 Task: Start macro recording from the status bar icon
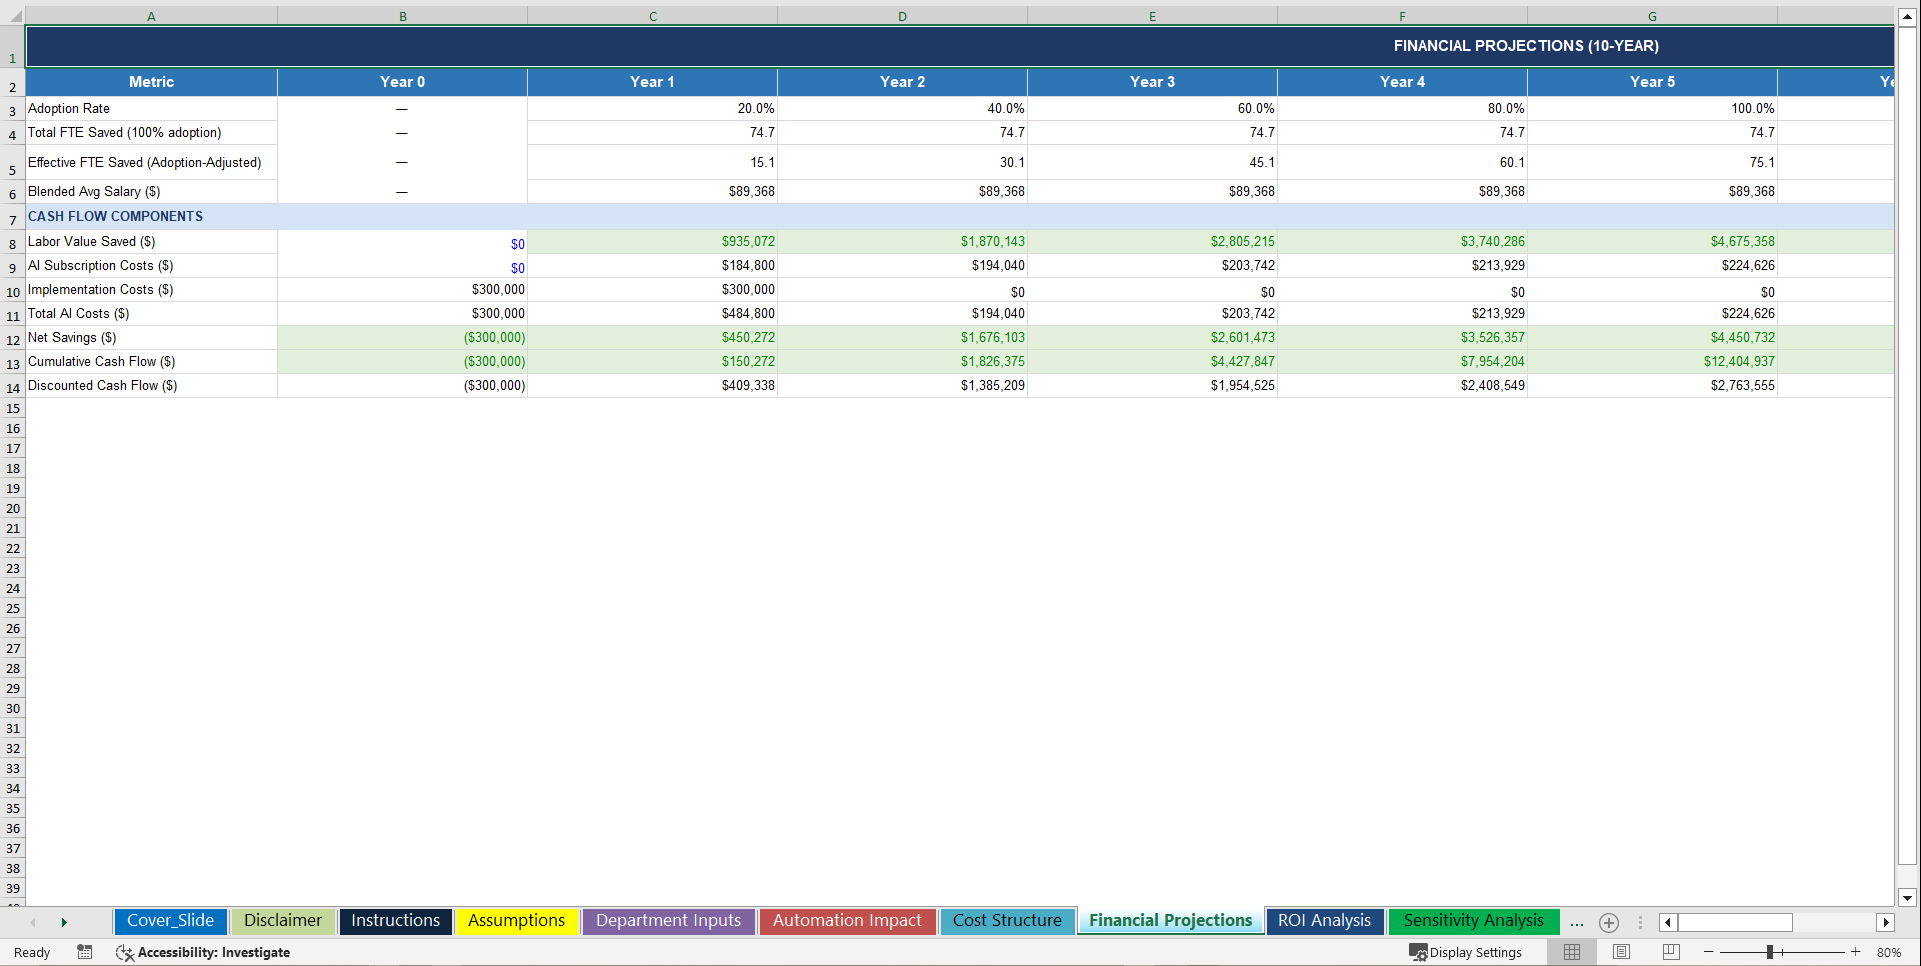coord(84,952)
